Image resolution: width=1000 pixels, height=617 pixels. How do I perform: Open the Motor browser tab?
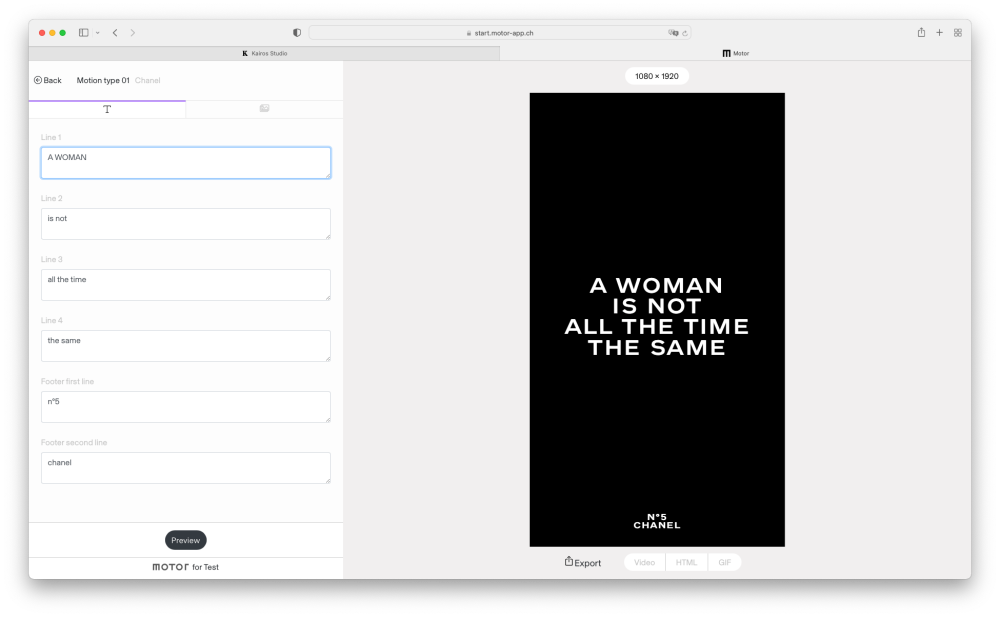735,54
